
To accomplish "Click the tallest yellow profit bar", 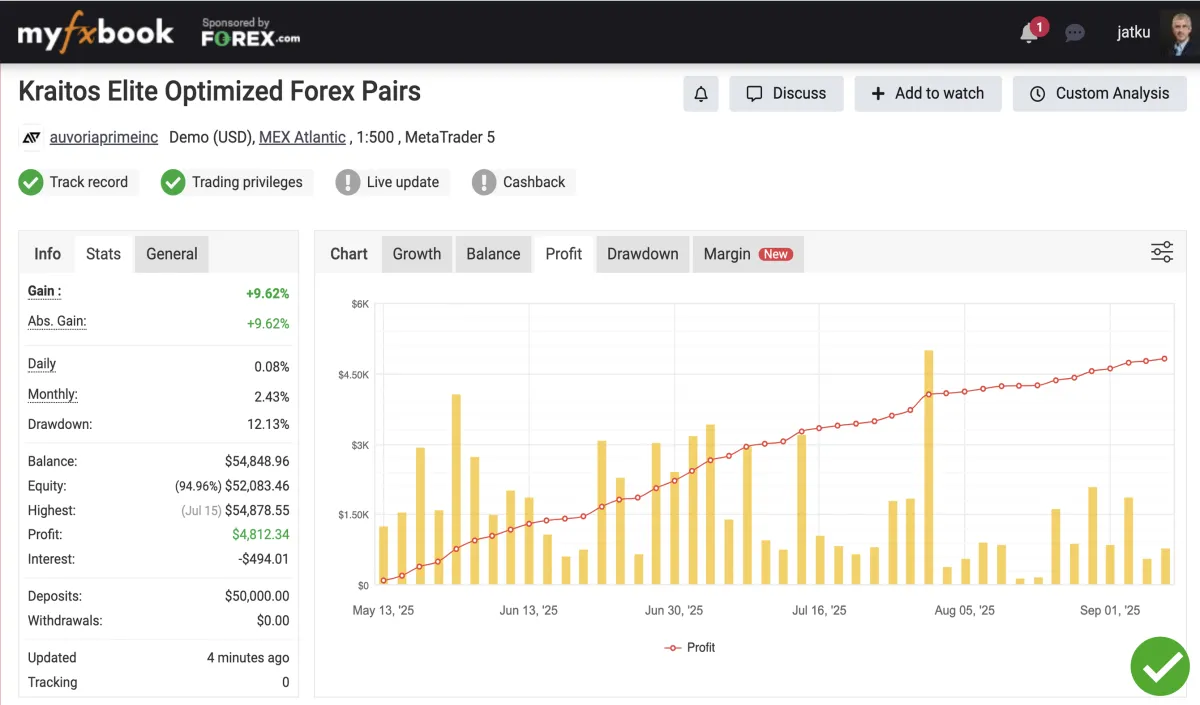I will (x=929, y=468).
